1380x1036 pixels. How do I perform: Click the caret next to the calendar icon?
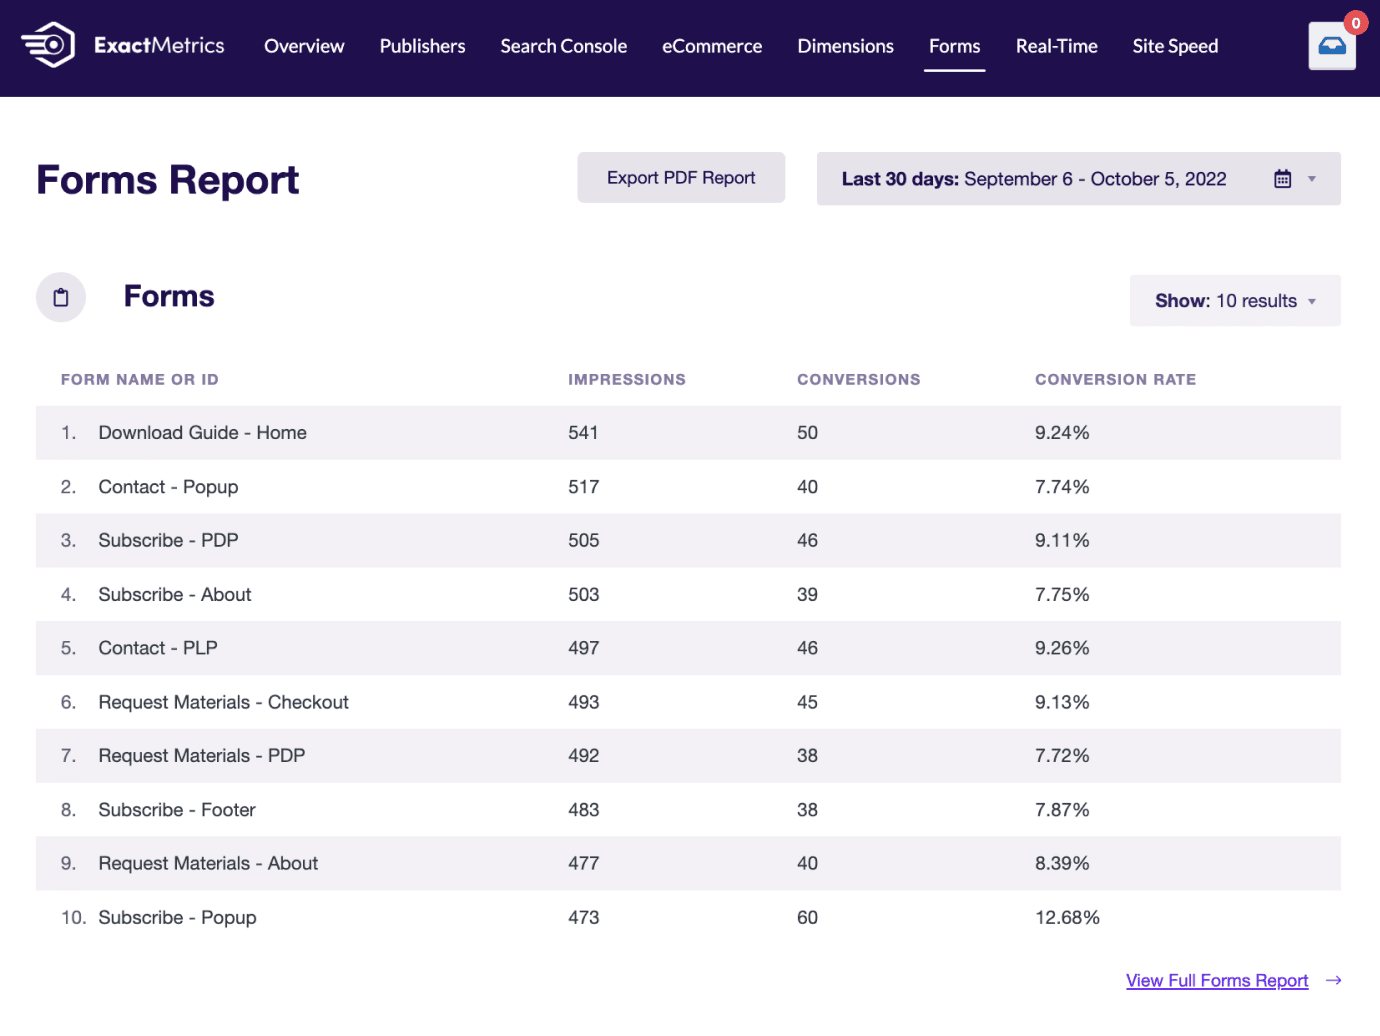[1312, 178]
